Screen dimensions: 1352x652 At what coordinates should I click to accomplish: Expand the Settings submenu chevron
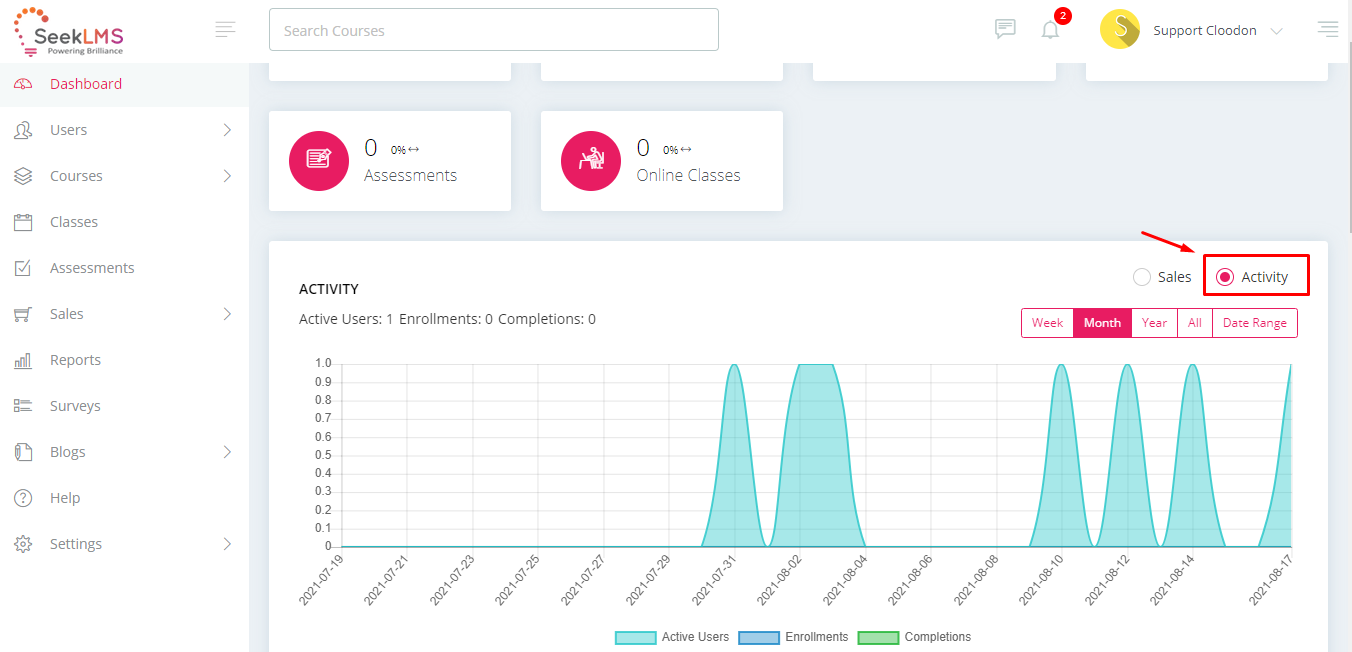(227, 544)
